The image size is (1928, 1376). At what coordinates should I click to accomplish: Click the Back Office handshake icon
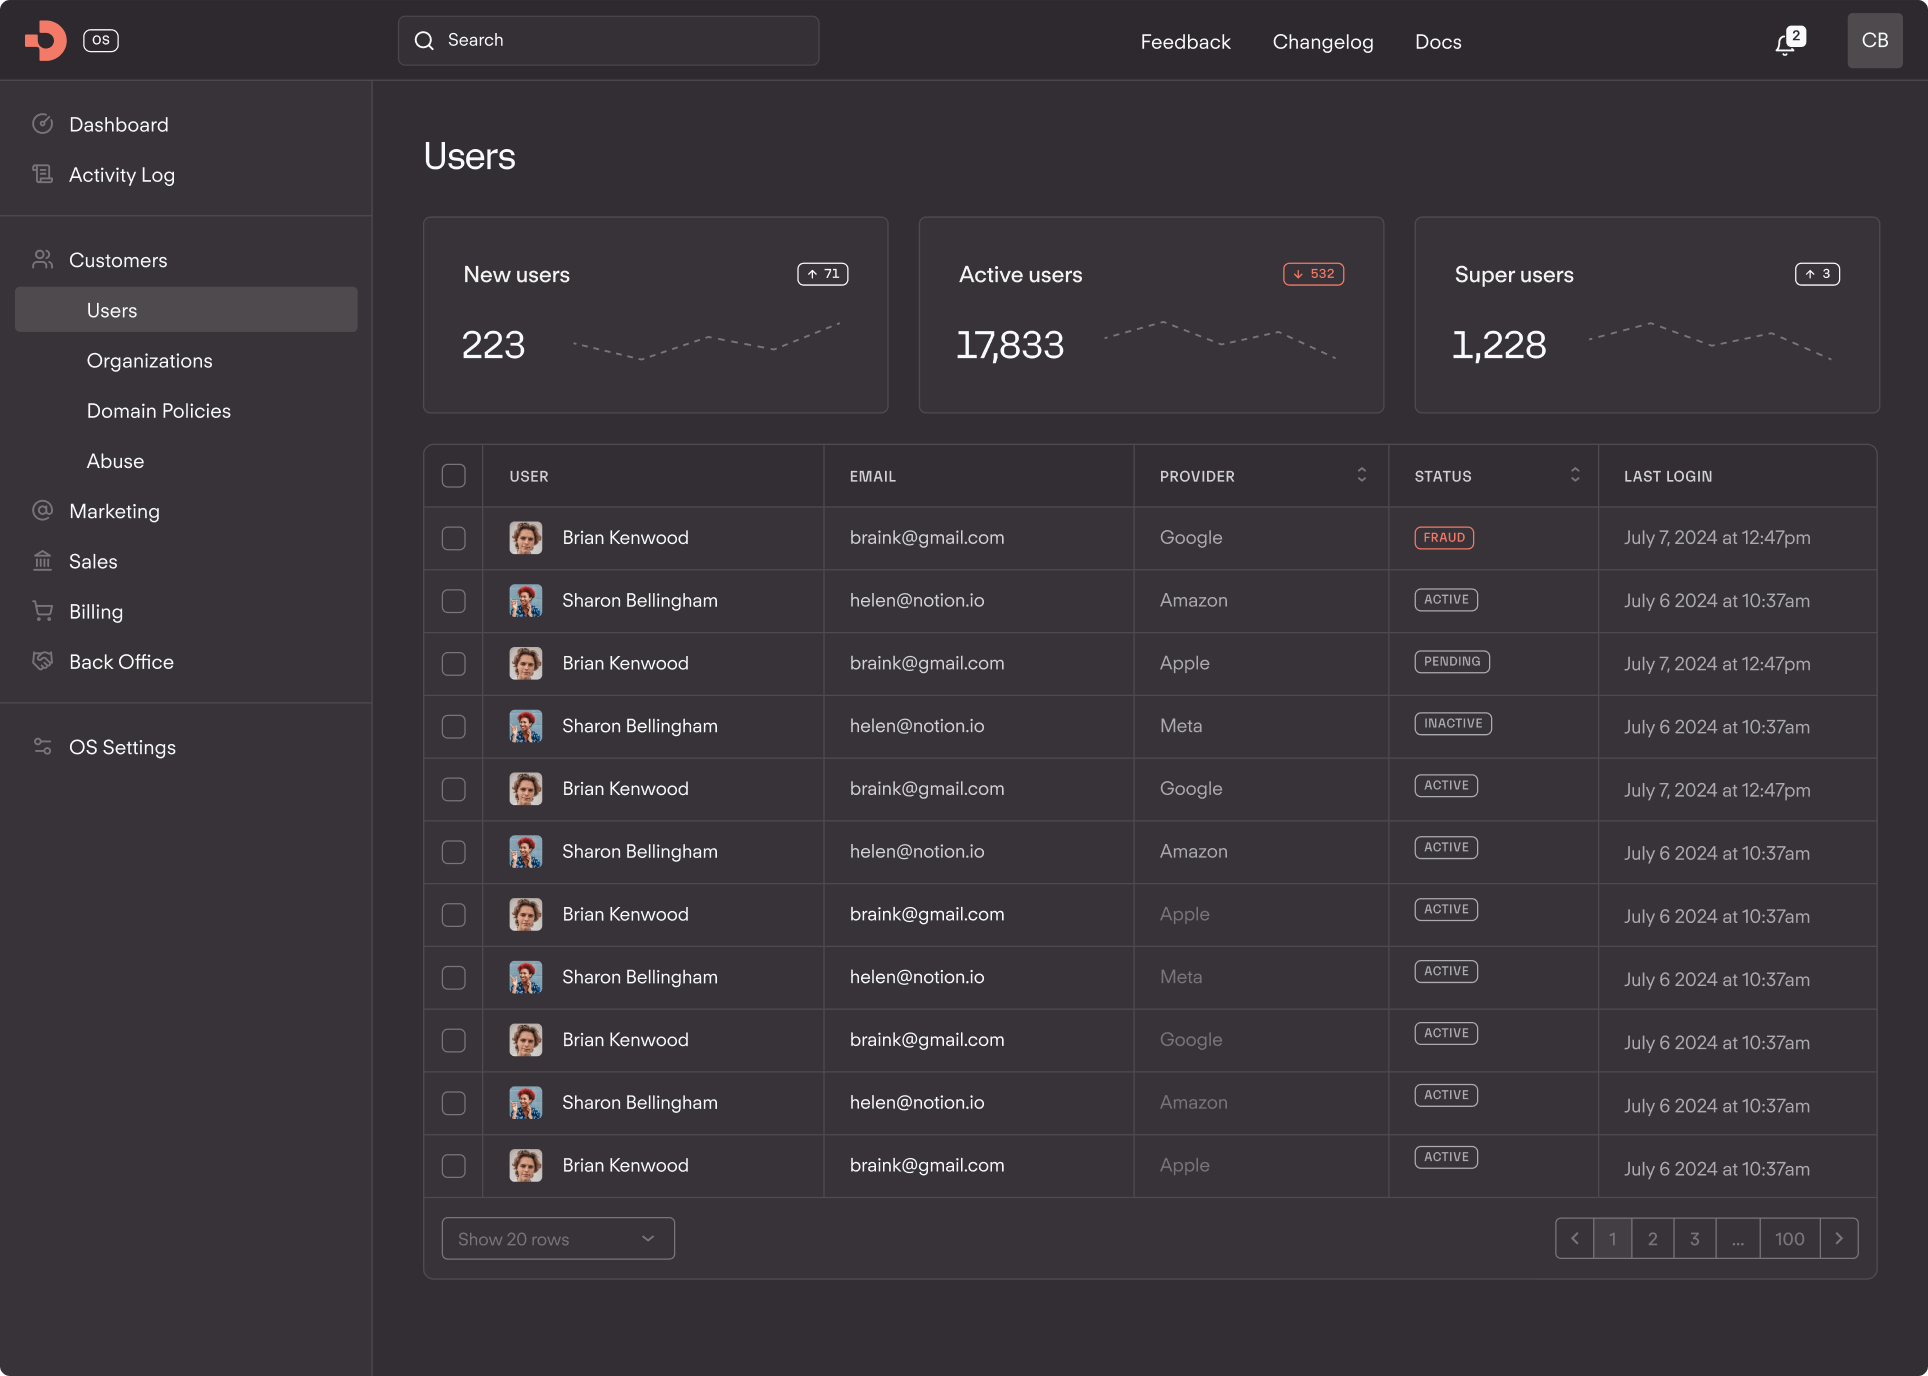(42, 661)
